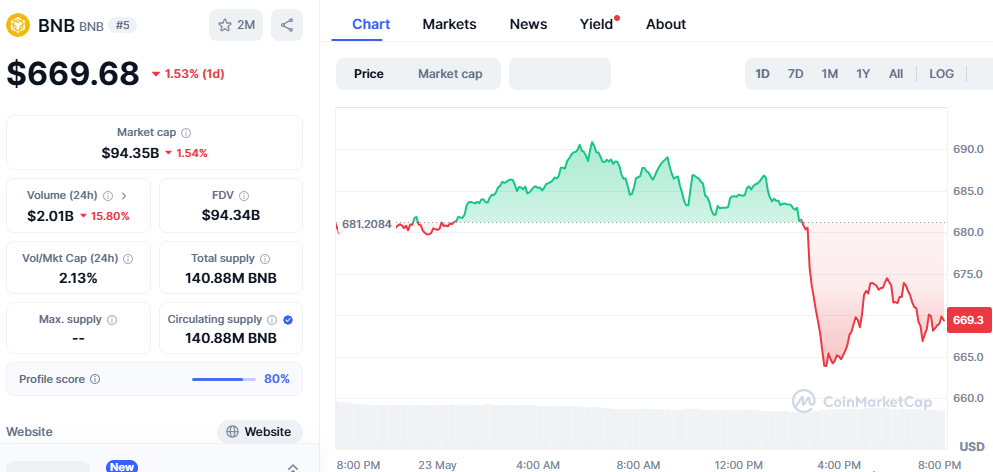
Task: Toggle LOG scale on chart
Action: (942, 74)
